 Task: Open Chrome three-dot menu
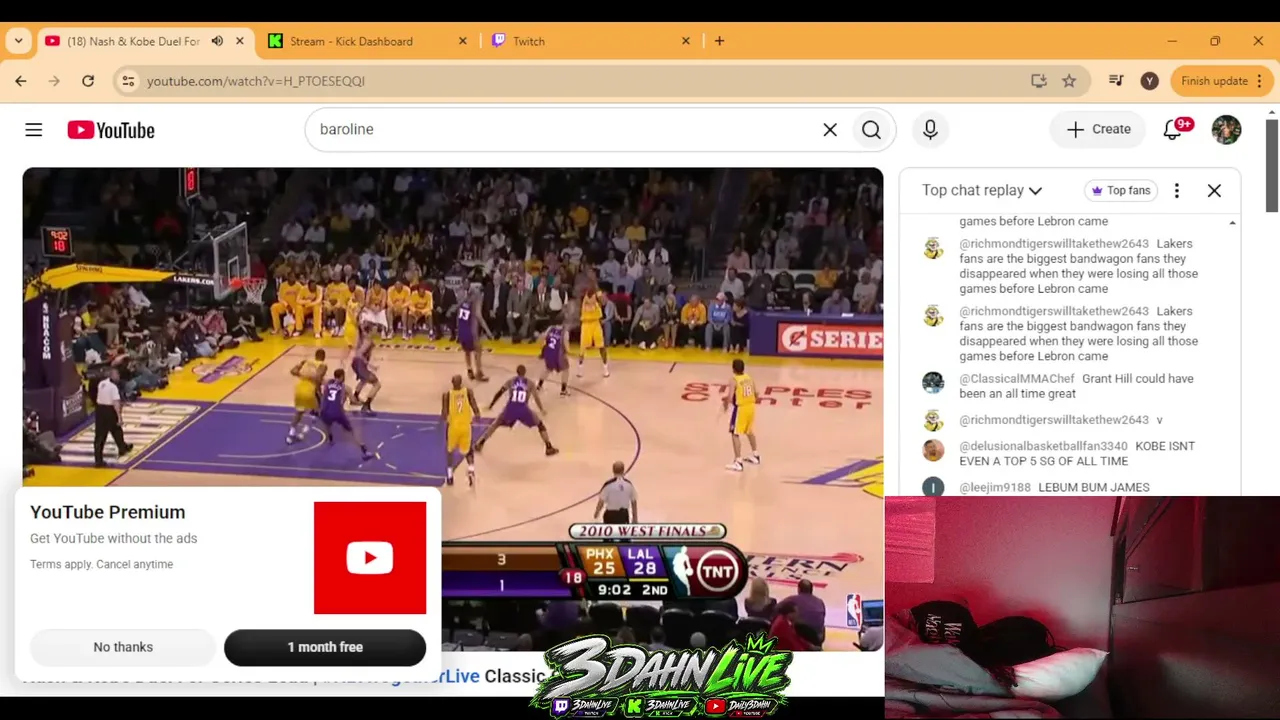(x=1260, y=81)
